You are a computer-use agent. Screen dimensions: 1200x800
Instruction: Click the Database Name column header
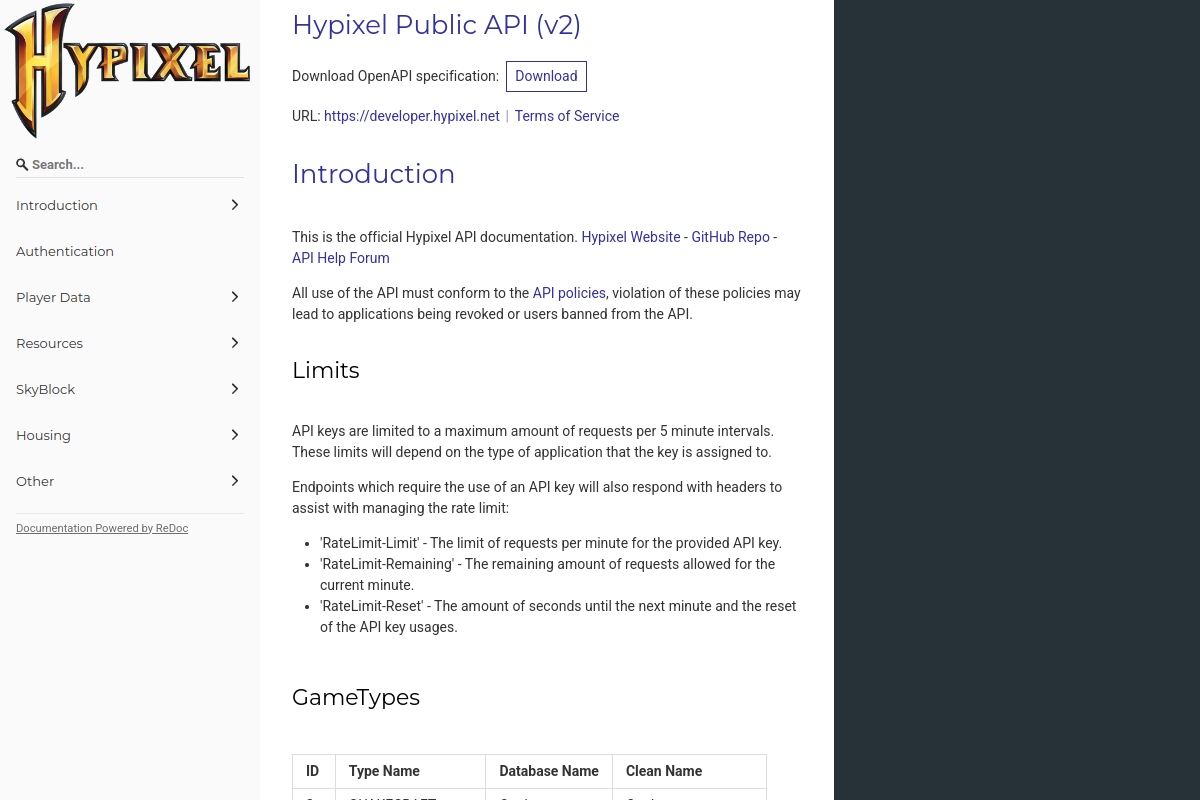549,771
